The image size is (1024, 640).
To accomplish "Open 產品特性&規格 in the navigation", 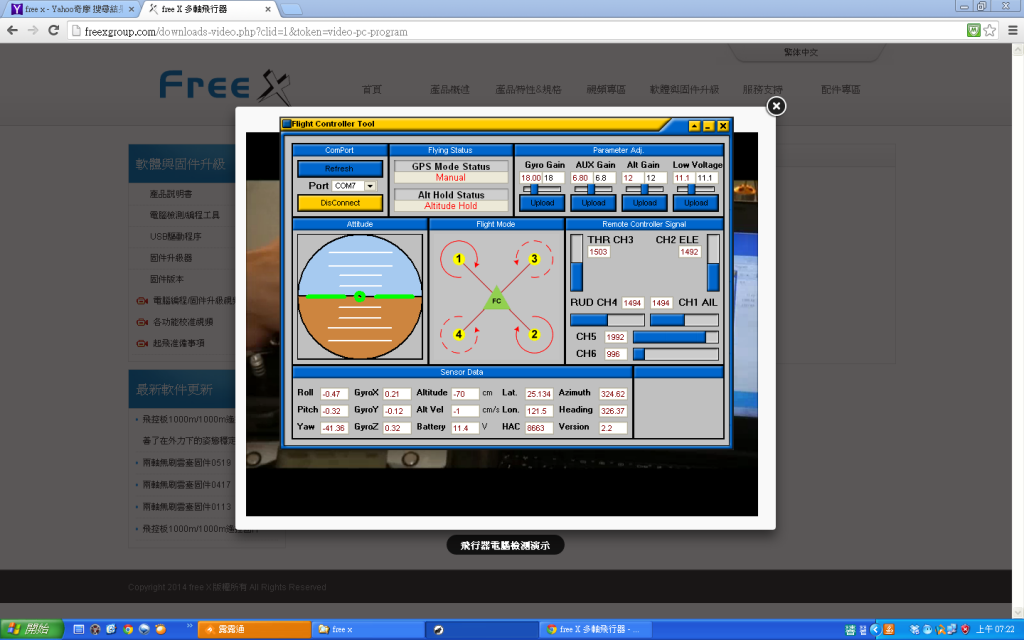I will coord(528,89).
